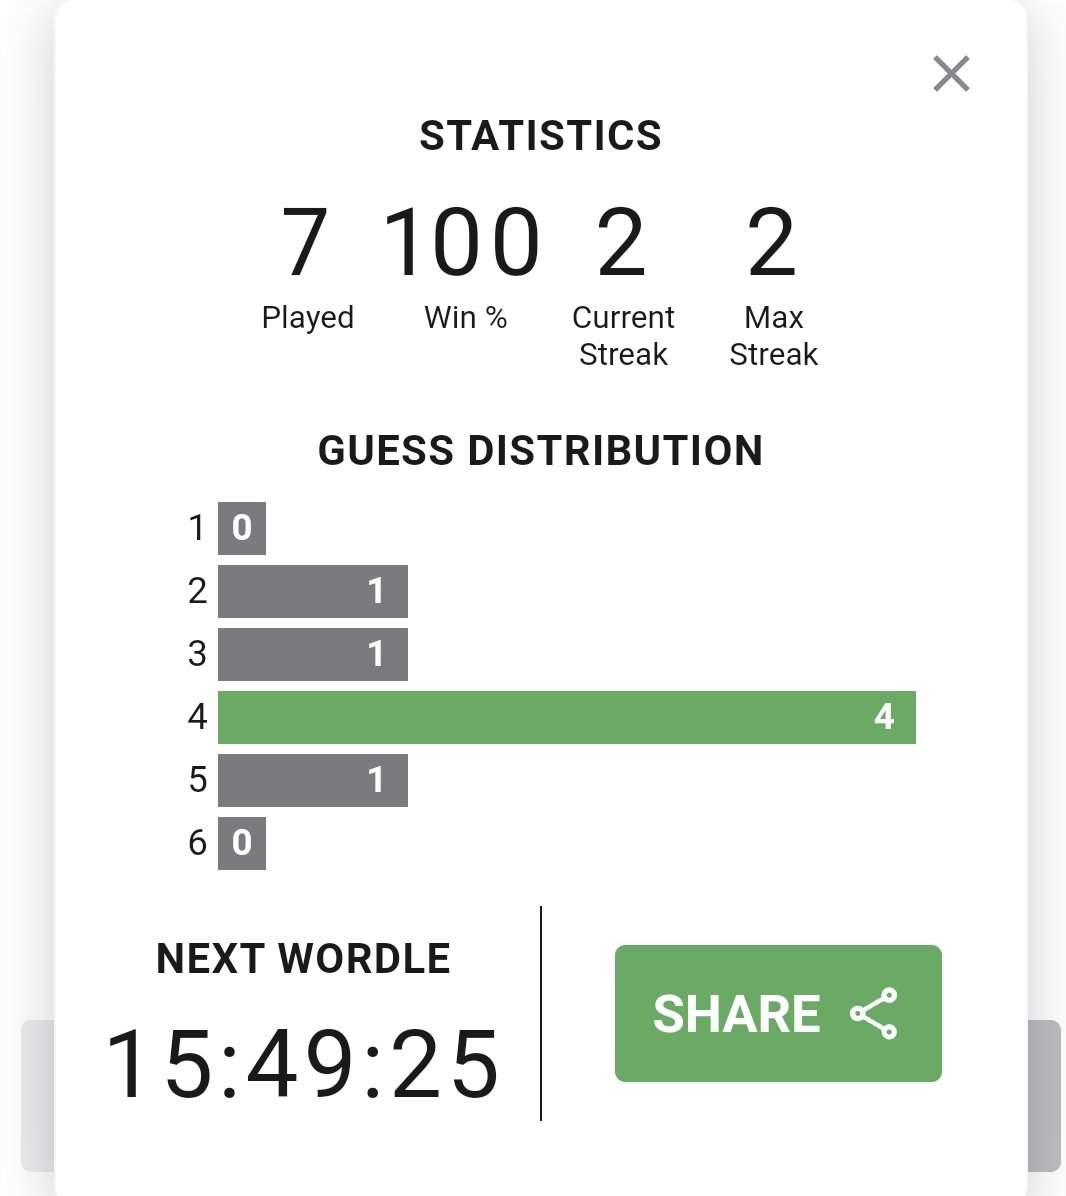Screen dimensions: 1066x1196
Task: Click the STATISTICS heading
Action: click(x=541, y=136)
